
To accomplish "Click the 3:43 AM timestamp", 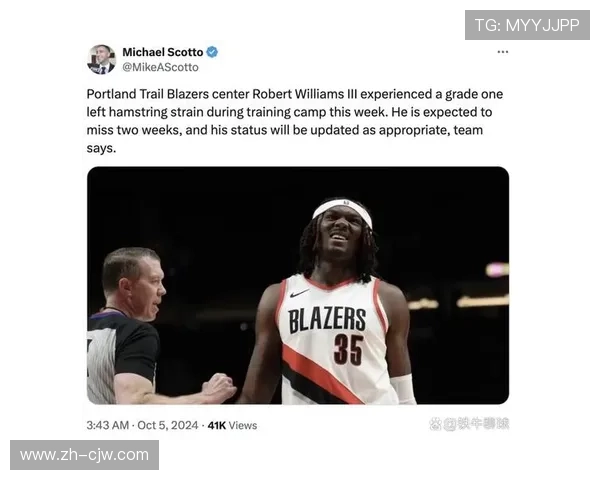I will 108,425.
